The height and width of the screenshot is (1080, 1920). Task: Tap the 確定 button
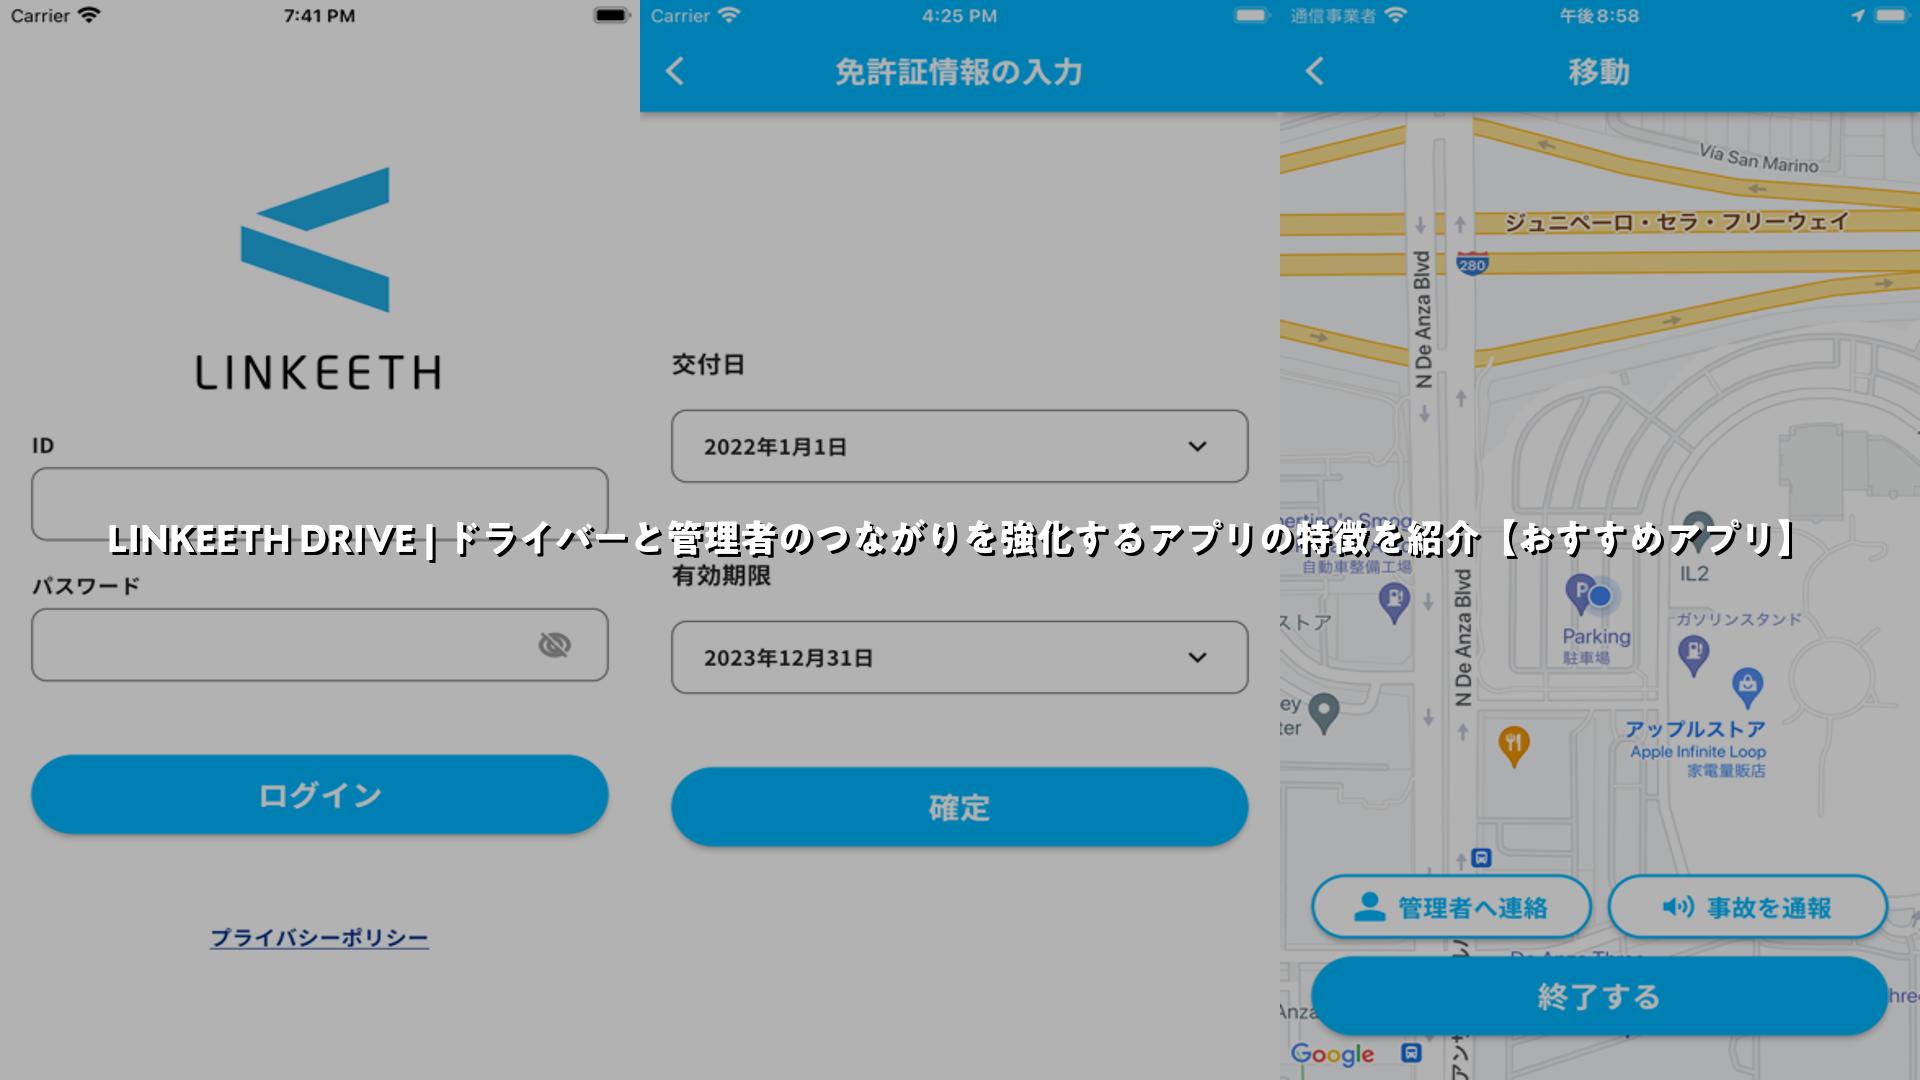click(959, 807)
